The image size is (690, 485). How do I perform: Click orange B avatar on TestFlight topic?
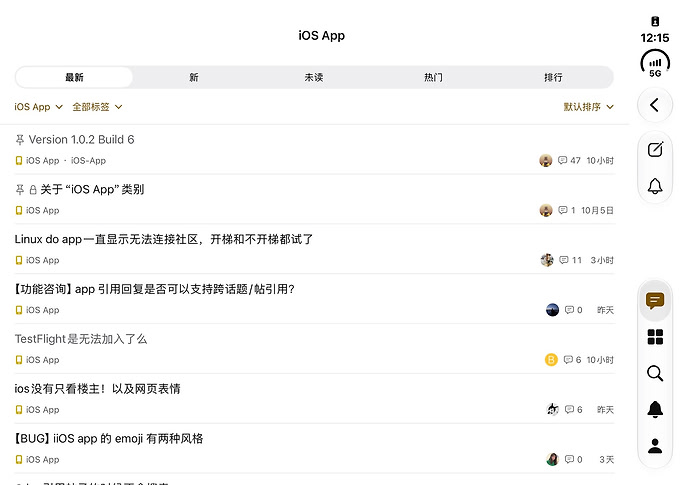551,360
